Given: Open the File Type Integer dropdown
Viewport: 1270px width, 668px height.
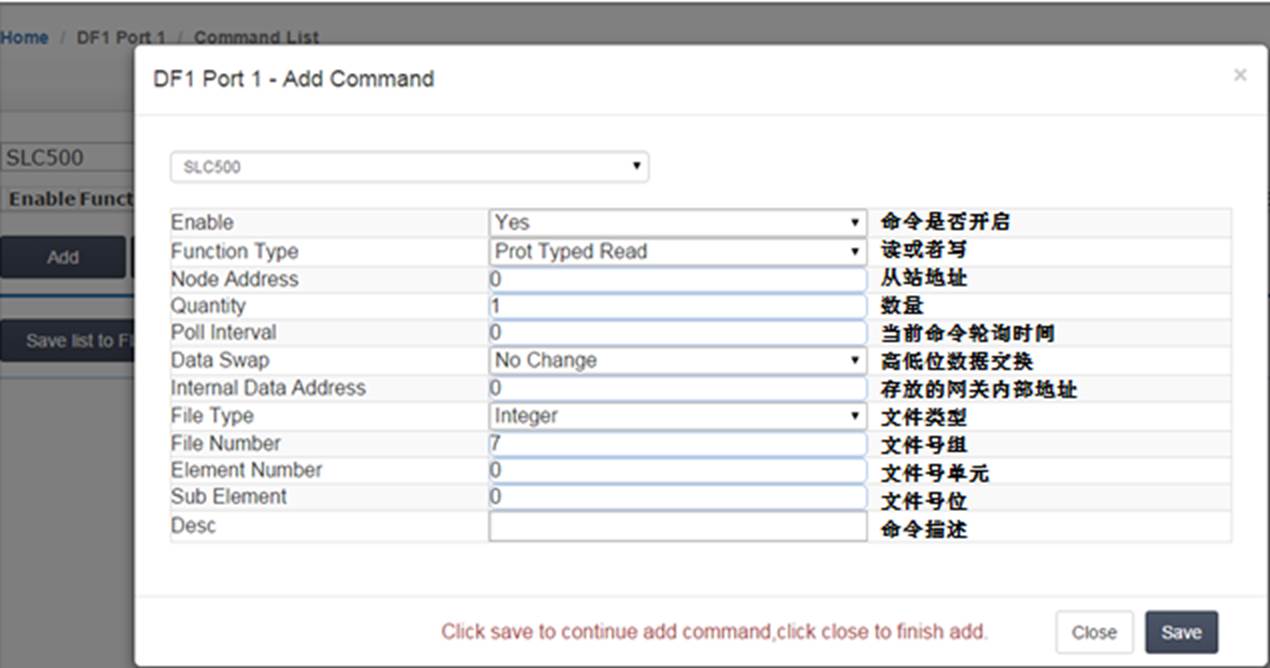Looking at the screenshot, I should tap(678, 416).
